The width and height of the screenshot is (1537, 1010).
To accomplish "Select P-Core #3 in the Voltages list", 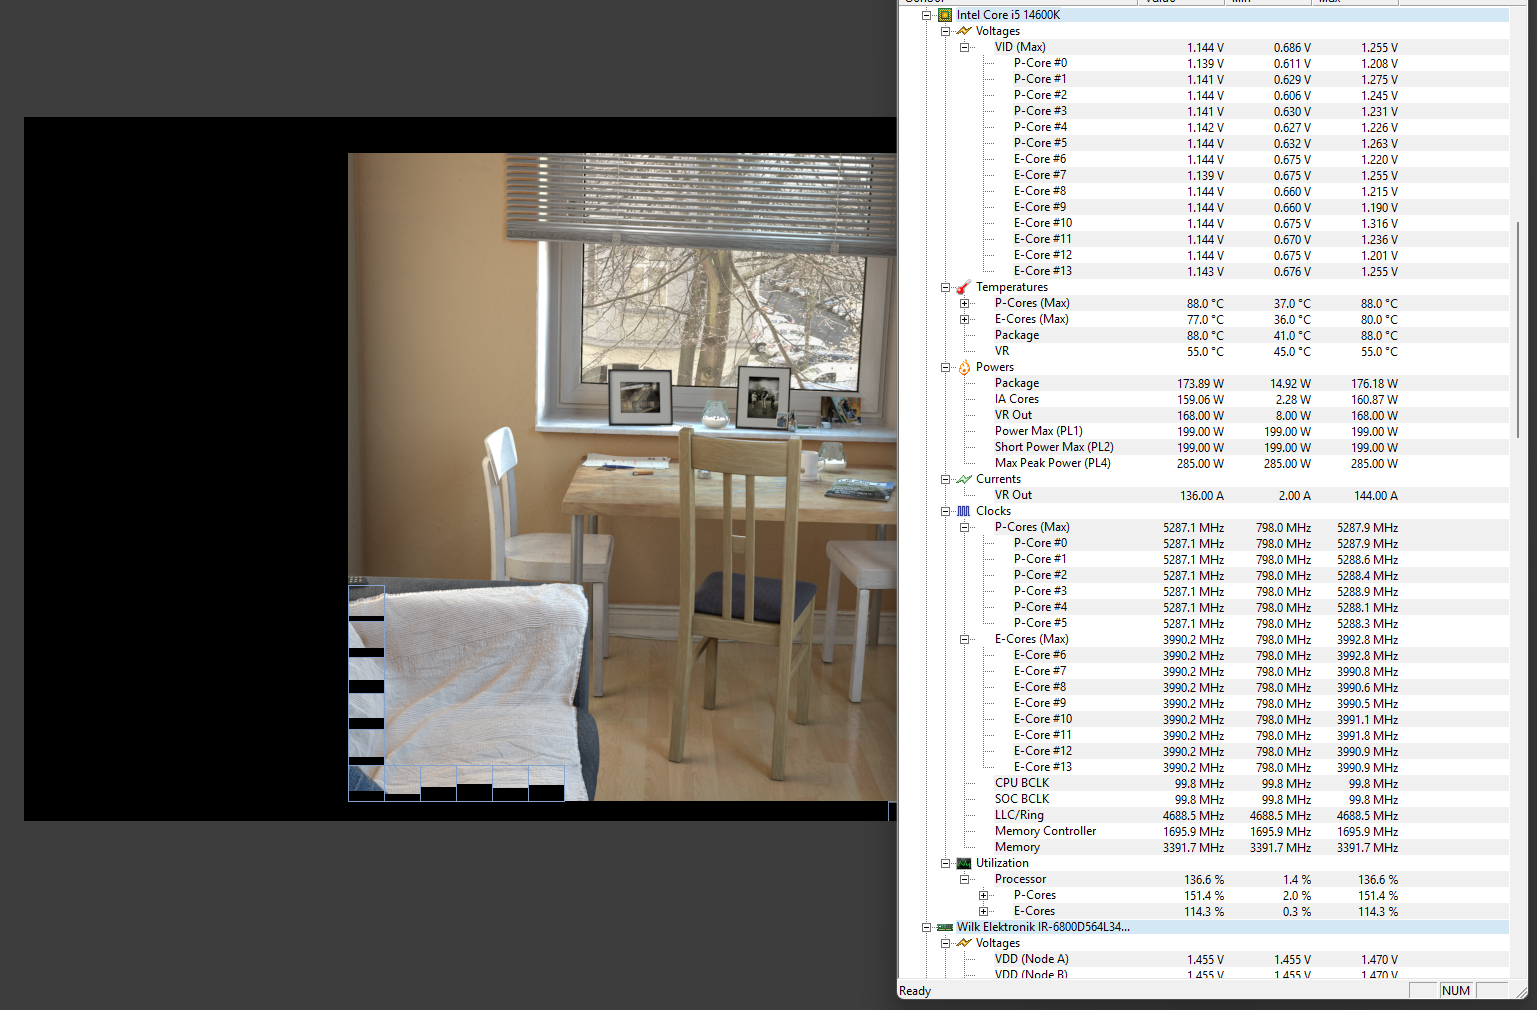I will click(1204, 111).
